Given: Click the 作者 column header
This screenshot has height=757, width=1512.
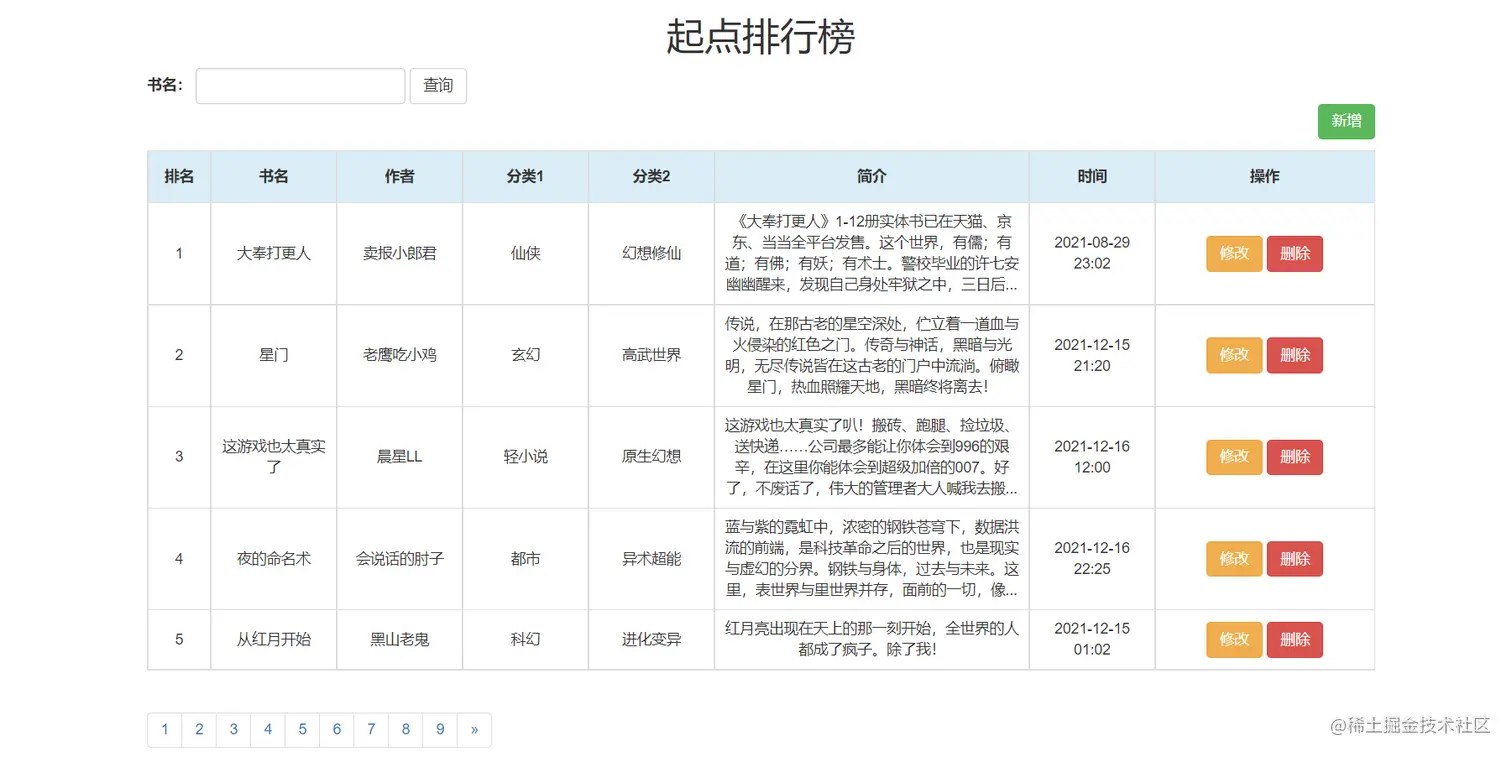Looking at the screenshot, I should click(400, 177).
